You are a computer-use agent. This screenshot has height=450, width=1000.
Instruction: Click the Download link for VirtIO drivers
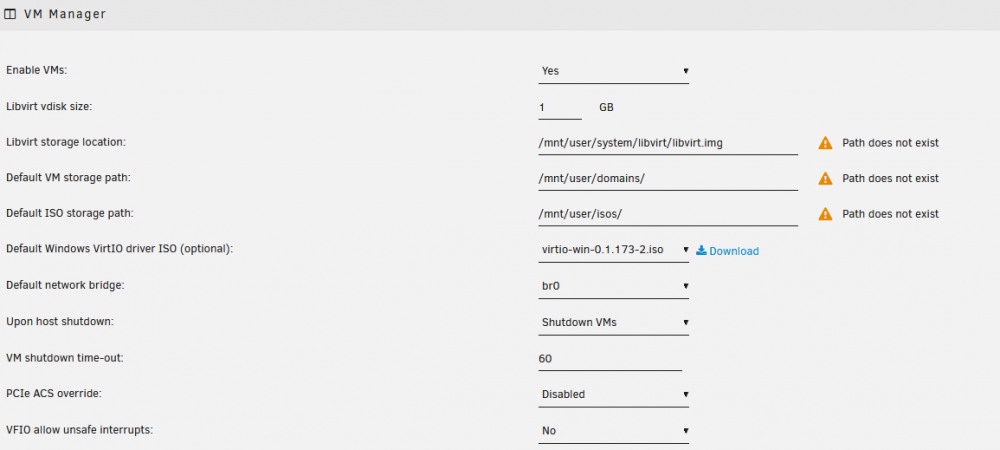click(734, 251)
